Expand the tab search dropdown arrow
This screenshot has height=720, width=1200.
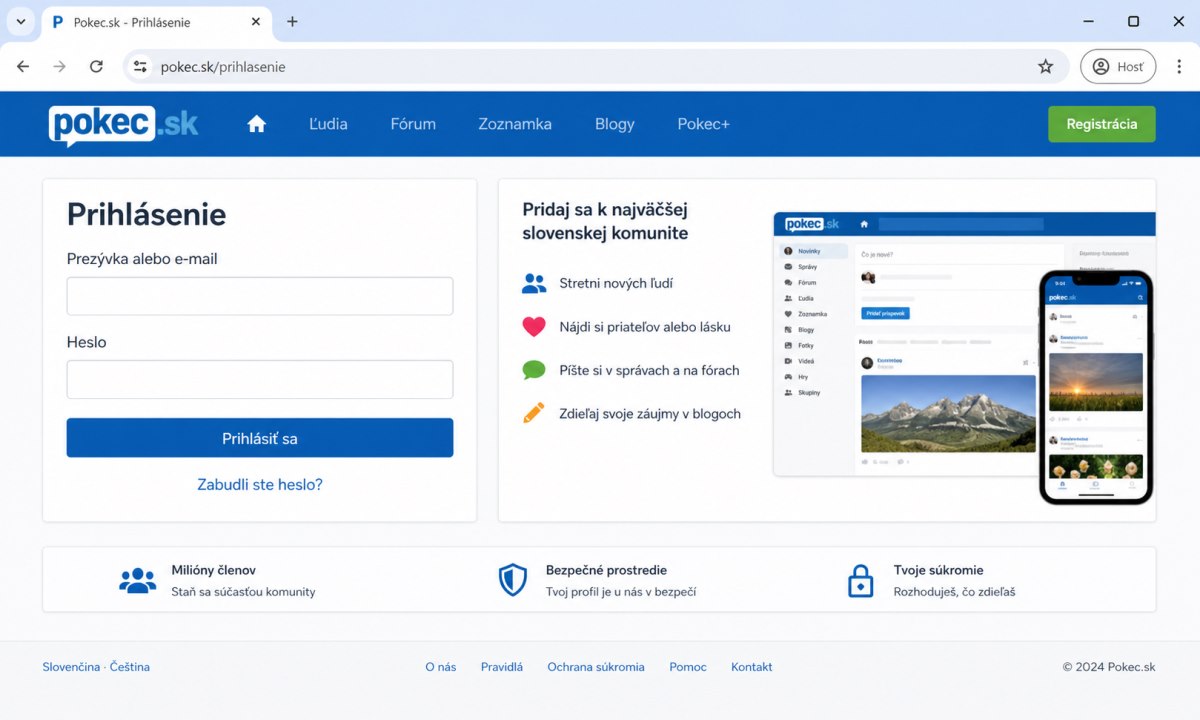coord(19,22)
